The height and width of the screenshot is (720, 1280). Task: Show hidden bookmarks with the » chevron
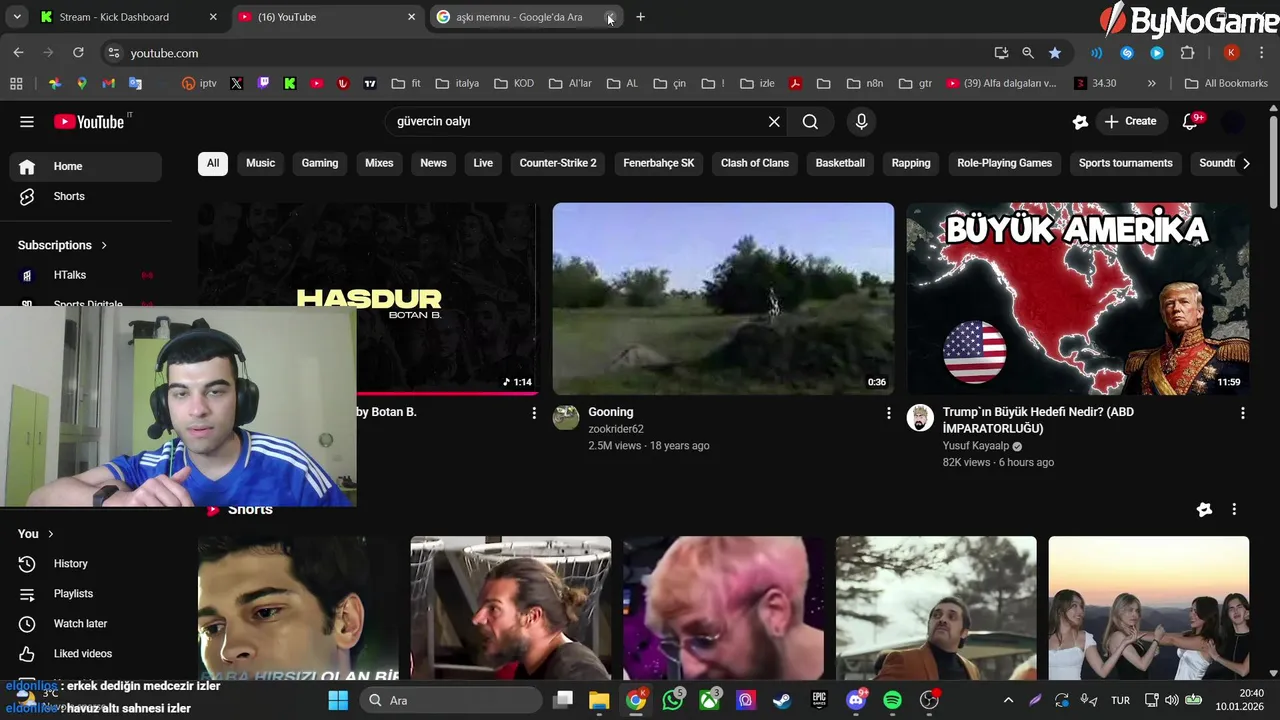pos(1152,84)
